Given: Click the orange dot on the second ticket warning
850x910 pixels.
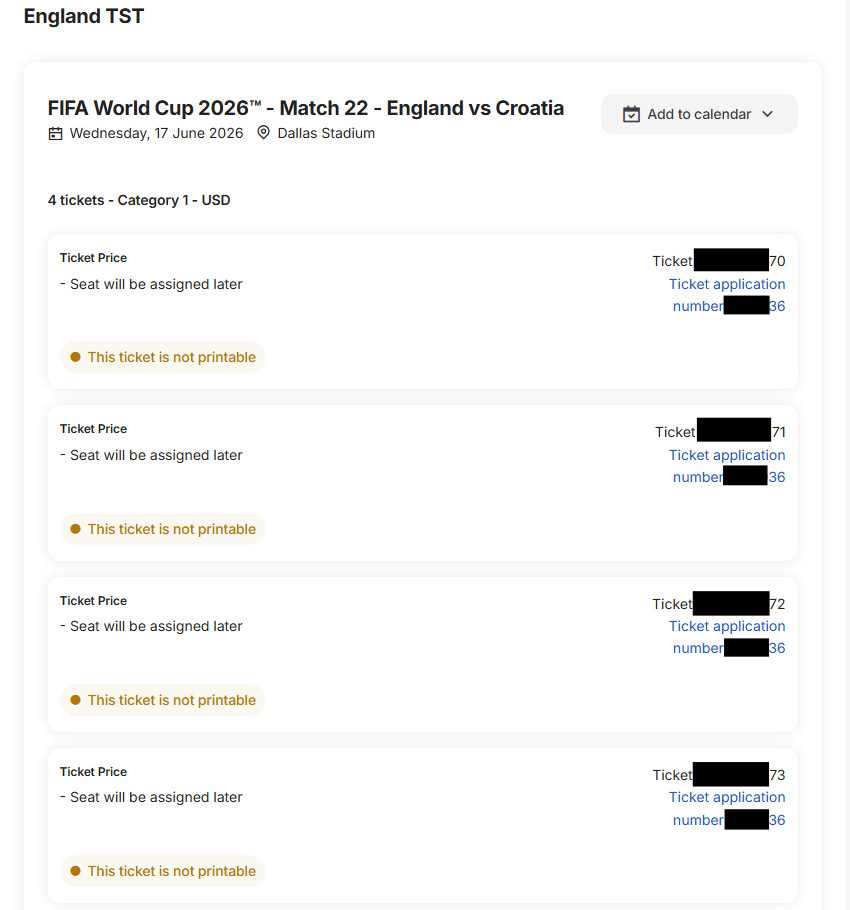Looking at the screenshot, I should (x=74, y=528).
